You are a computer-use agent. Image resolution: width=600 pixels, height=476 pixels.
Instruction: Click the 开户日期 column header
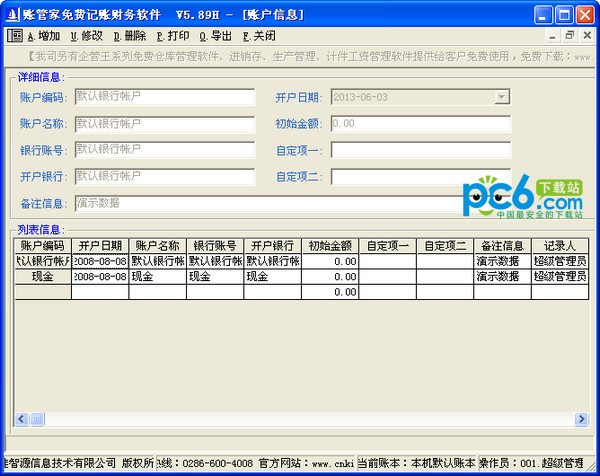tap(100, 246)
